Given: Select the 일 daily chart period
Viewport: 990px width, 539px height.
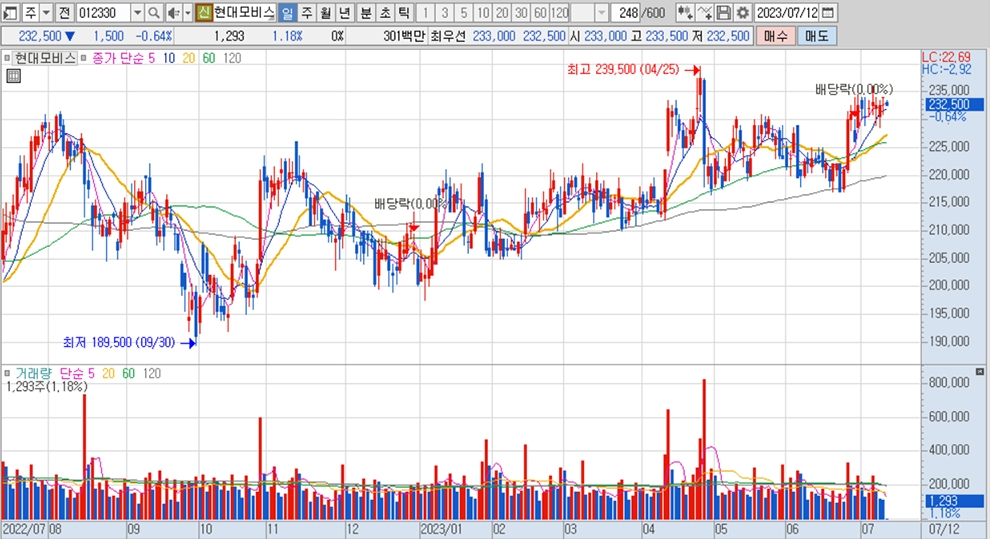Looking at the screenshot, I should tap(287, 12).
